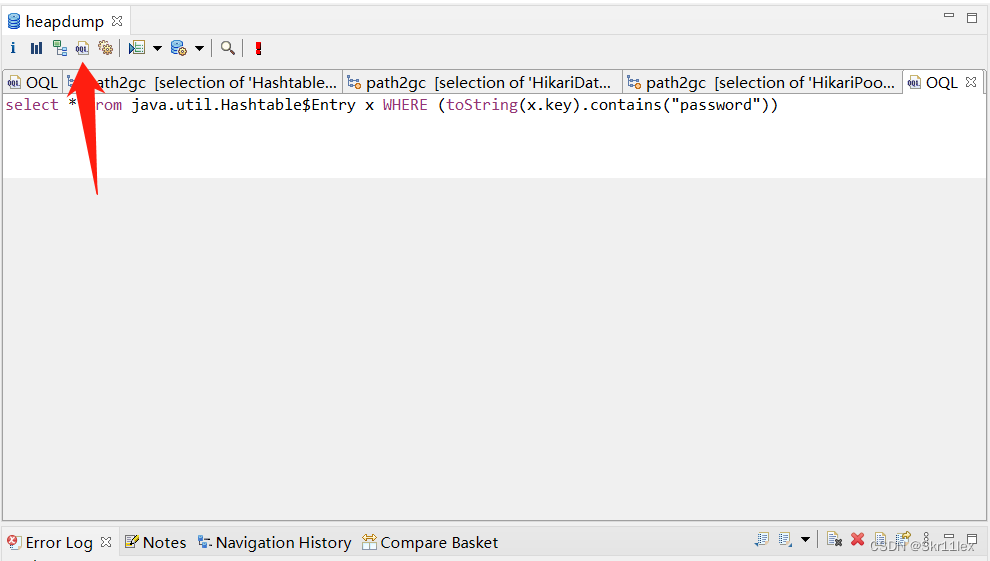The image size is (990, 561).
Task: Open the Notes view tab
Action: point(155,543)
